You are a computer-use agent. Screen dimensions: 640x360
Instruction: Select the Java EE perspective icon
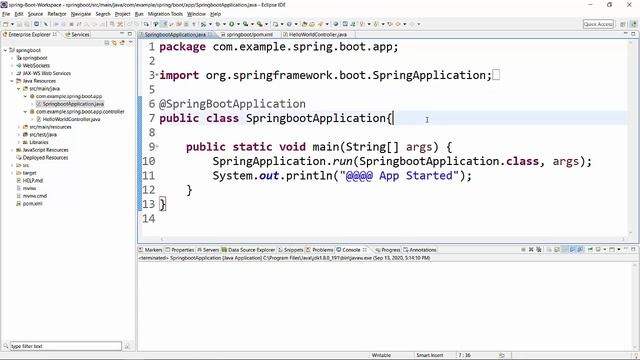coord(634,24)
